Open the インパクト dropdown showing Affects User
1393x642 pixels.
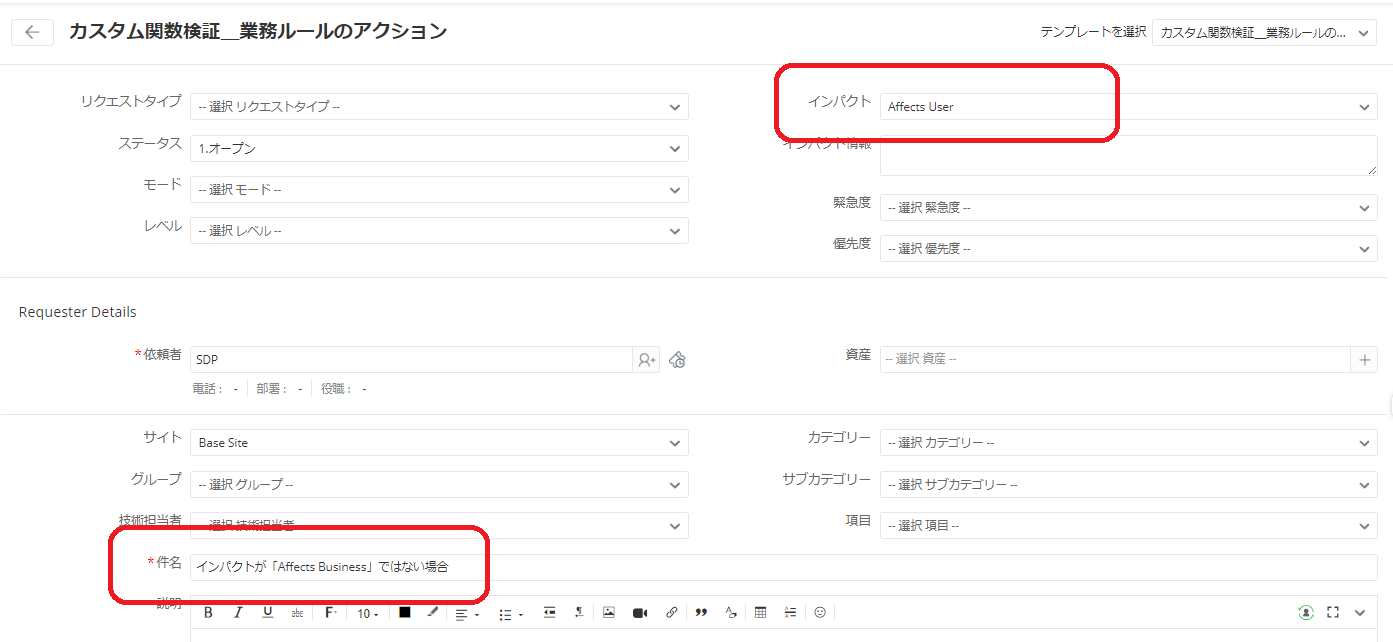1128,107
